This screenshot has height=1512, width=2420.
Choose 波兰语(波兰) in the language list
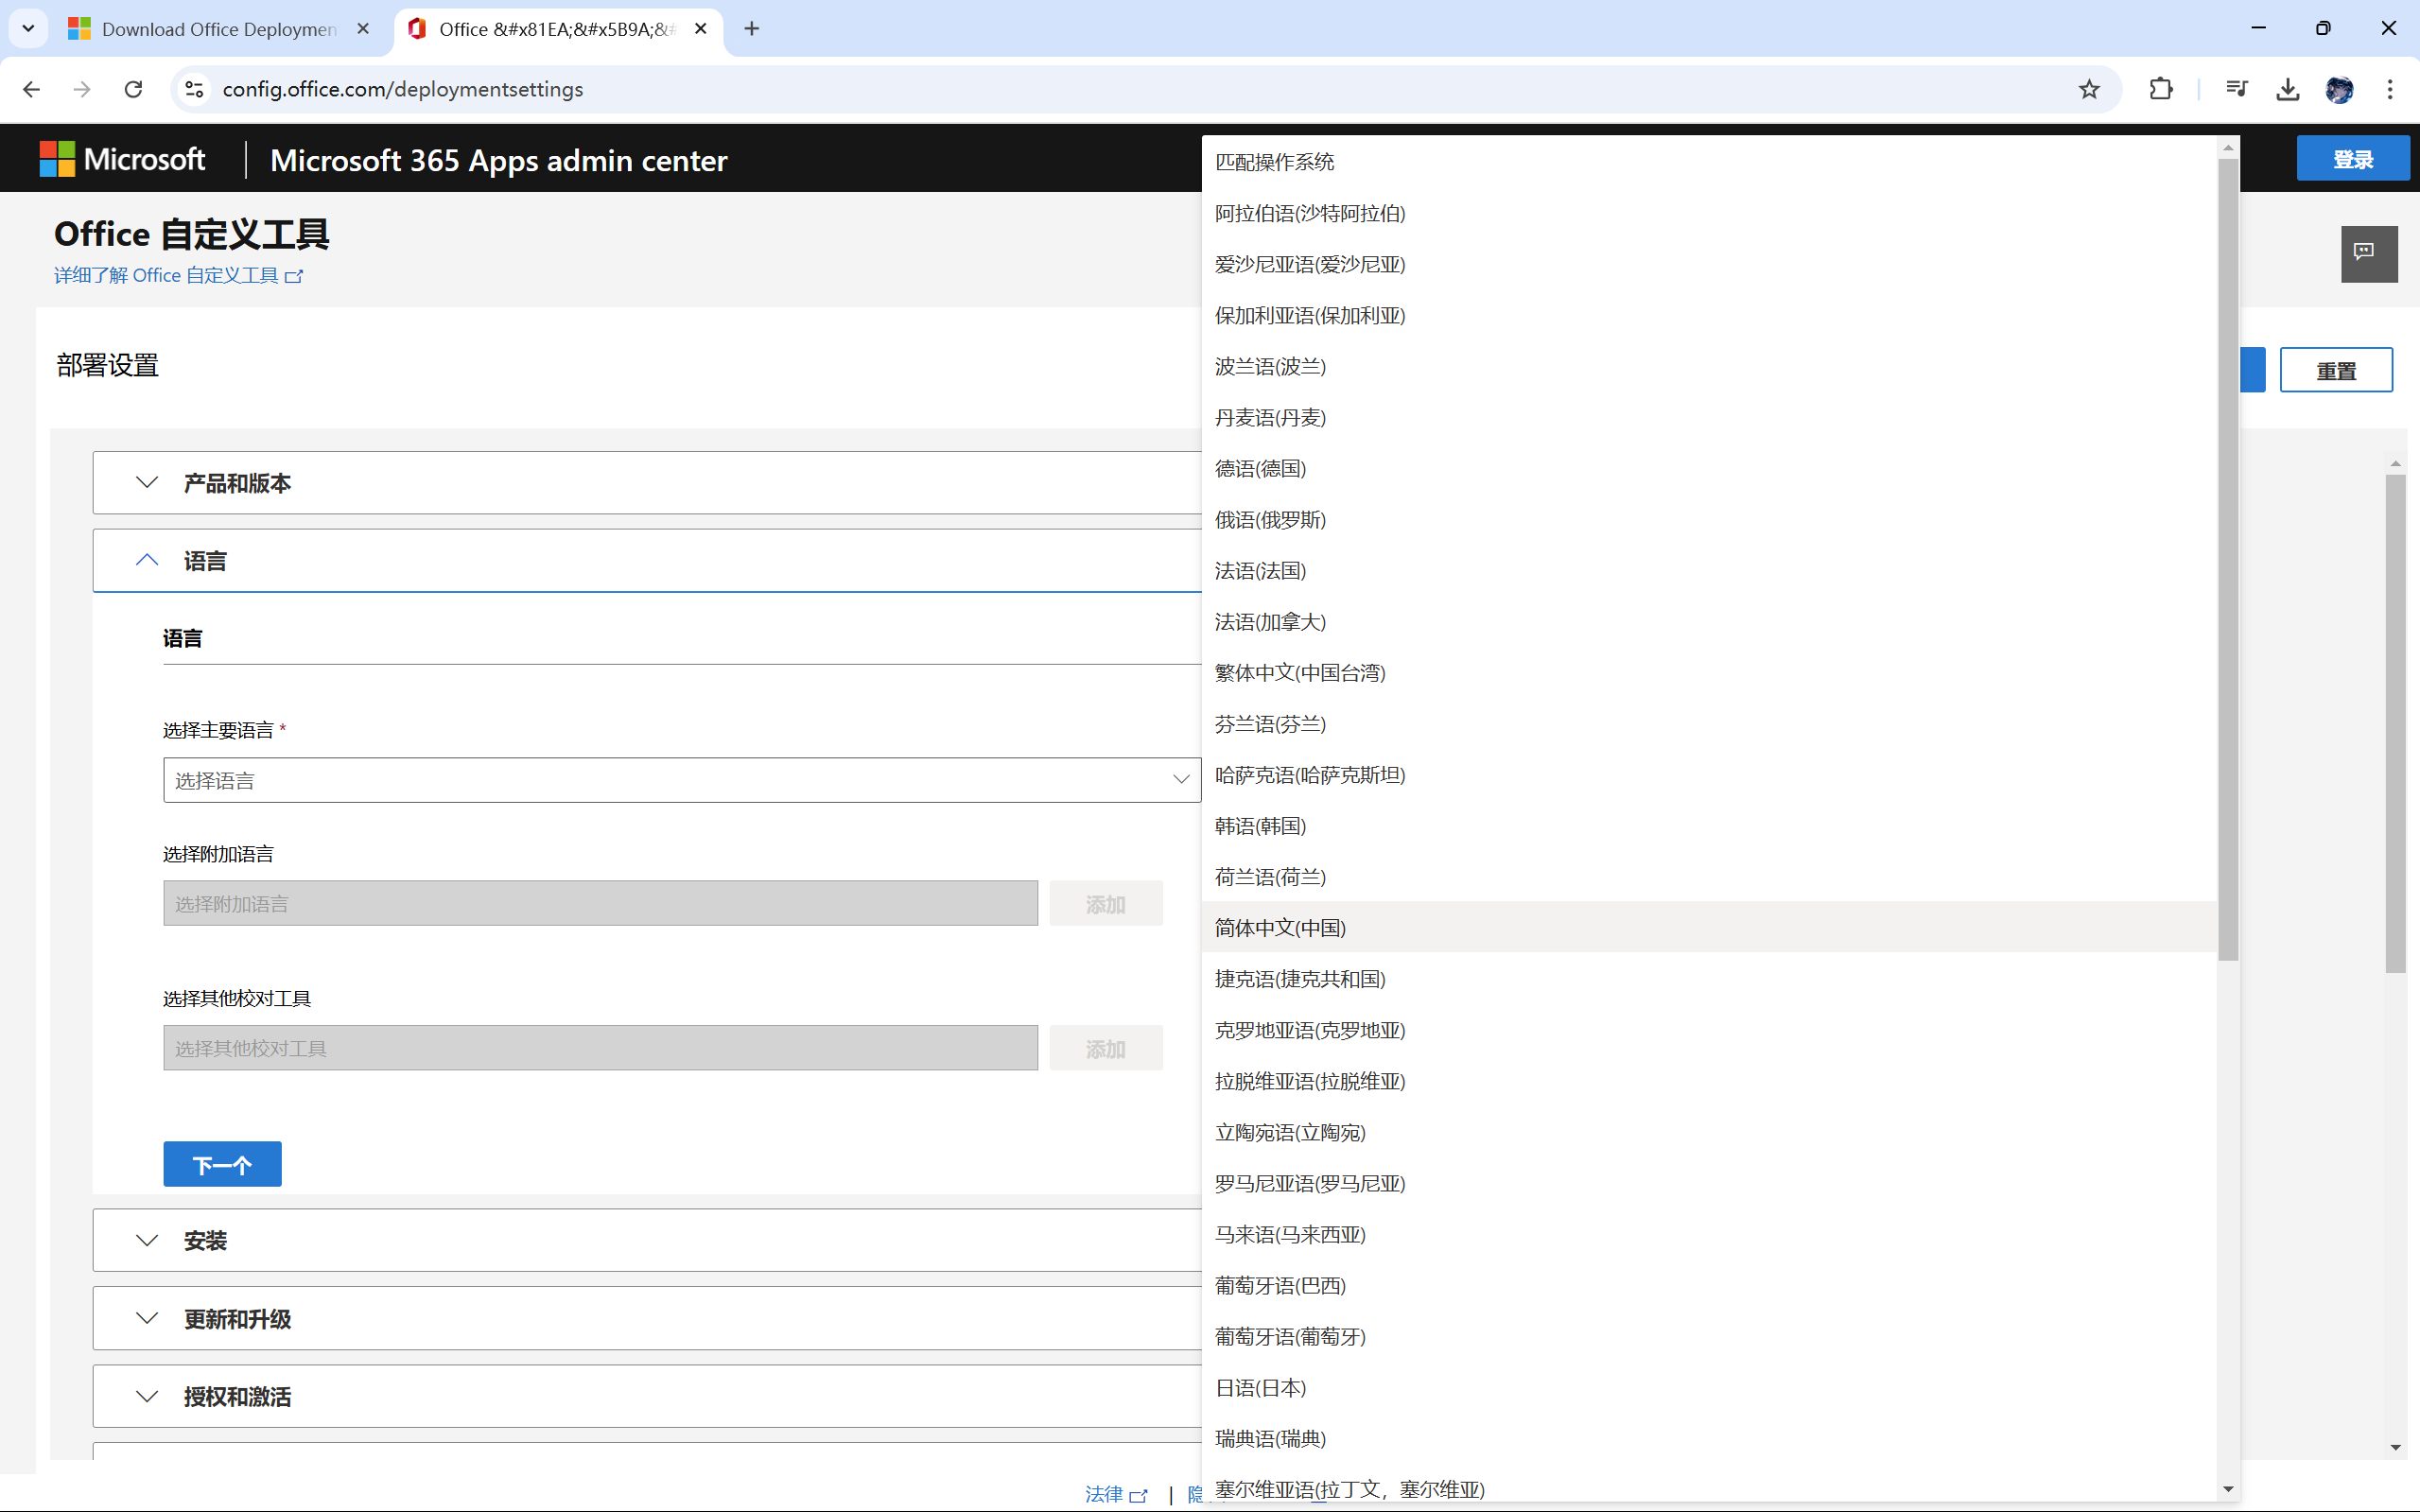[1709, 366]
